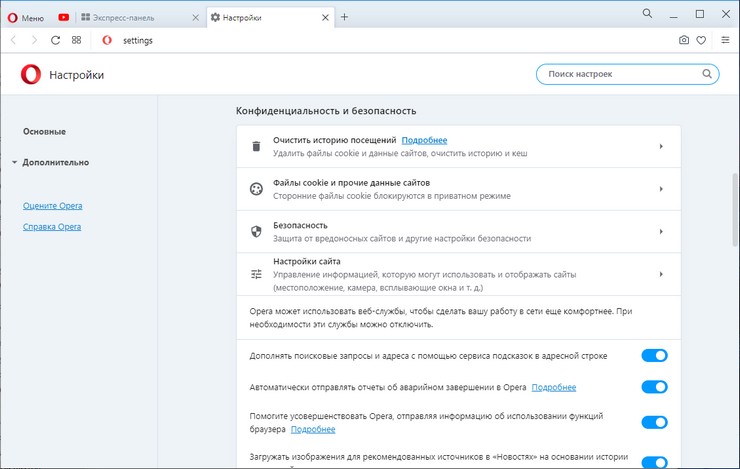Collapse the Дополнительно sidebar section
This screenshot has height=469, width=740.
pyautogui.click(x=54, y=162)
